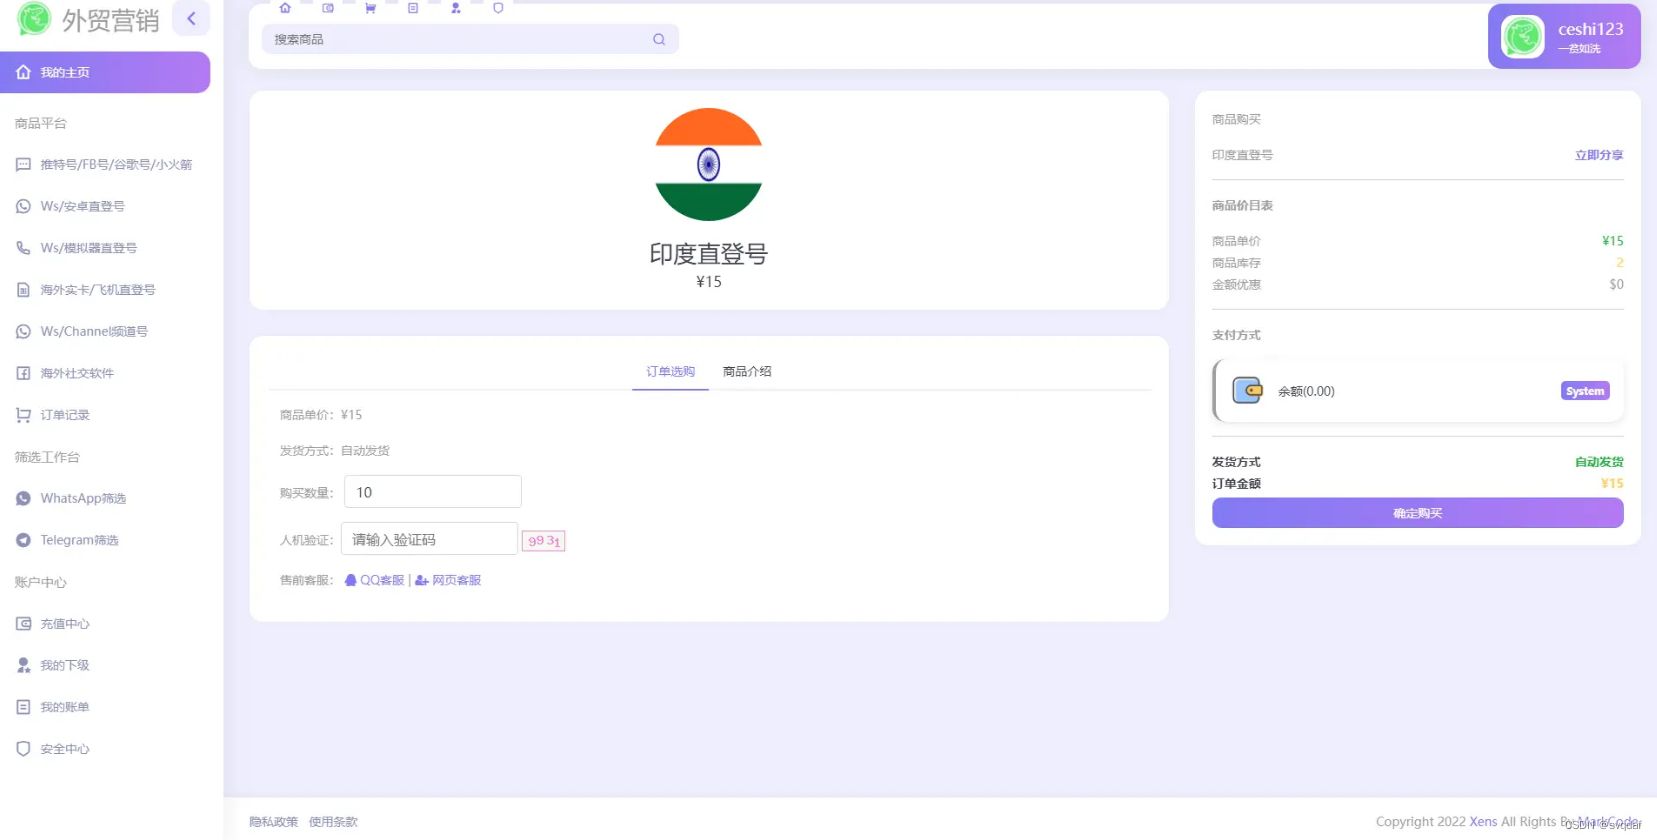Click the 确定购买 purchase button
This screenshot has height=840, width=1657.
coord(1418,513)
